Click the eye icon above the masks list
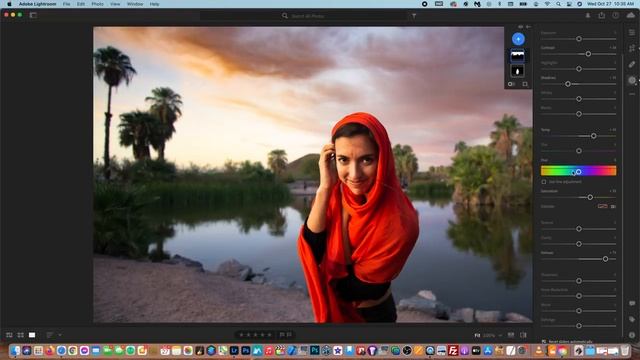Screen dimensions: 640x360 [520, 27]
